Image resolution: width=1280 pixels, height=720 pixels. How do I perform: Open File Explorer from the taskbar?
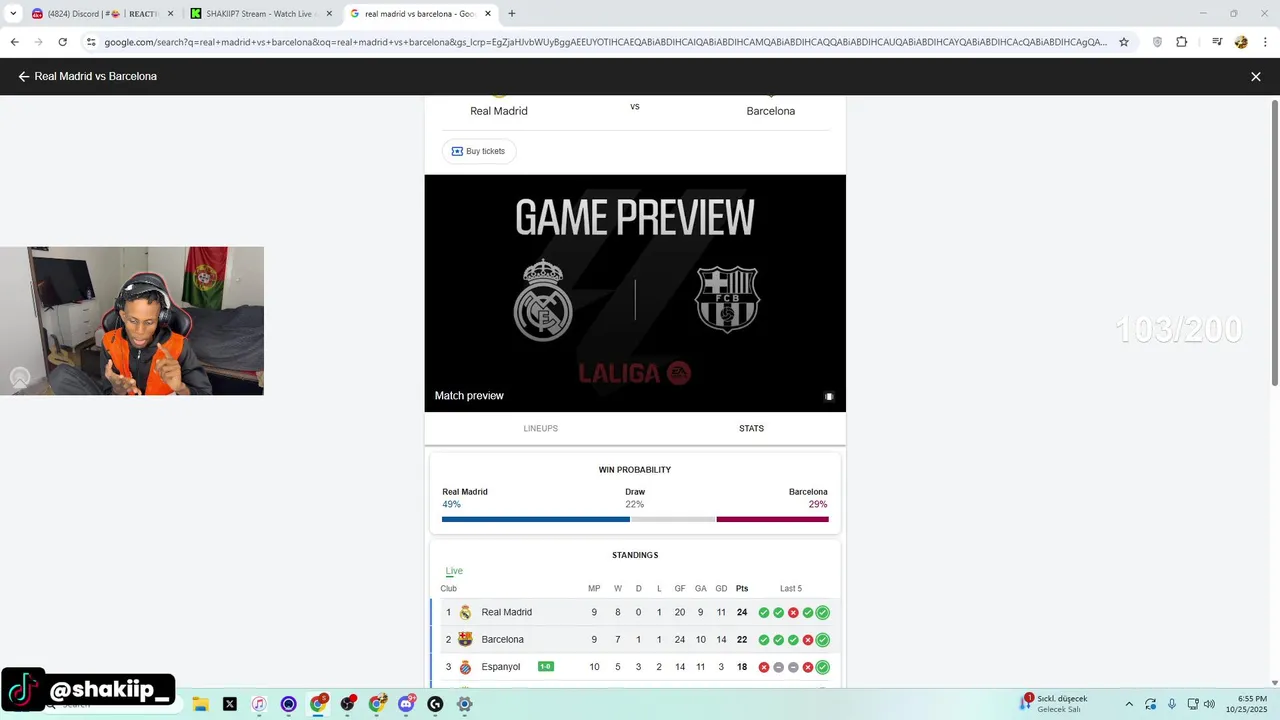pyautogui.click(x=200, y=704)
